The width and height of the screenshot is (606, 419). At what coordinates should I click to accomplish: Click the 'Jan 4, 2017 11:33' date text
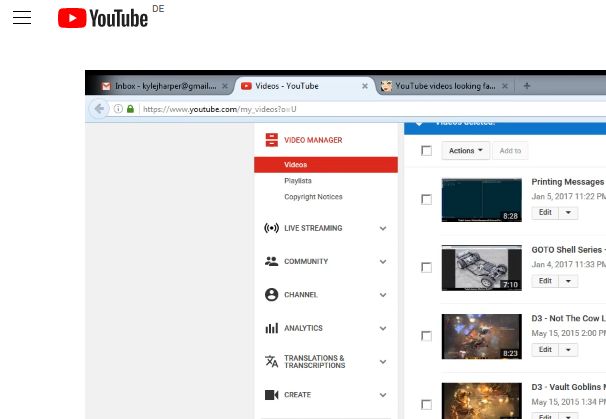coord(568,264)
